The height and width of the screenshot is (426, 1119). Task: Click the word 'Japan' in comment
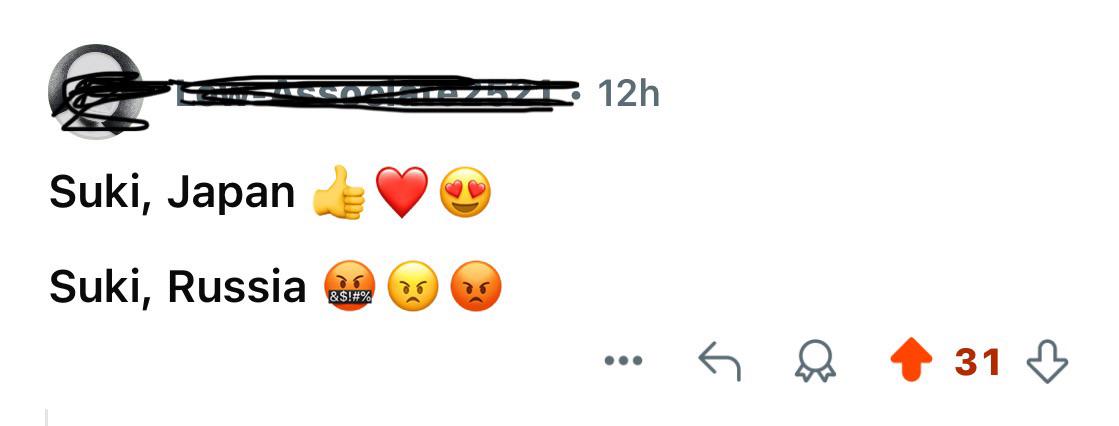(231, 193)
